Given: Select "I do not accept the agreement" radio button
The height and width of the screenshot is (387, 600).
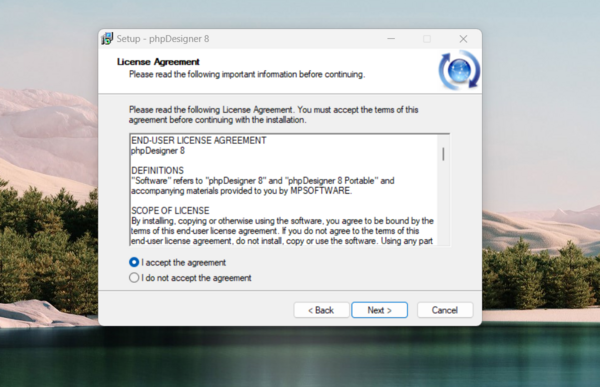Looking at the screenshot, I should click(134, 278).
